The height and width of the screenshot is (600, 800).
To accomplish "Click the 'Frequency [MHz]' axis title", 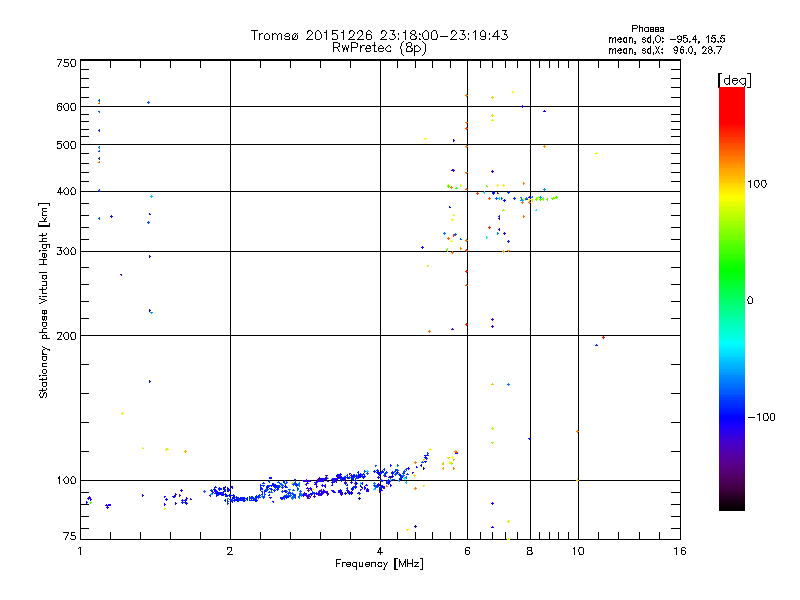I will 379,564.
